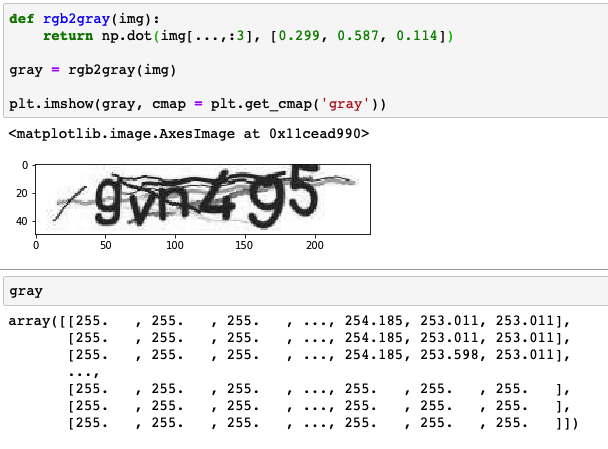Viewport: 608px width, 449px height.
Task: Click the x-axis tick label 200
Action: pyautogui.click(x=314, y=244)
